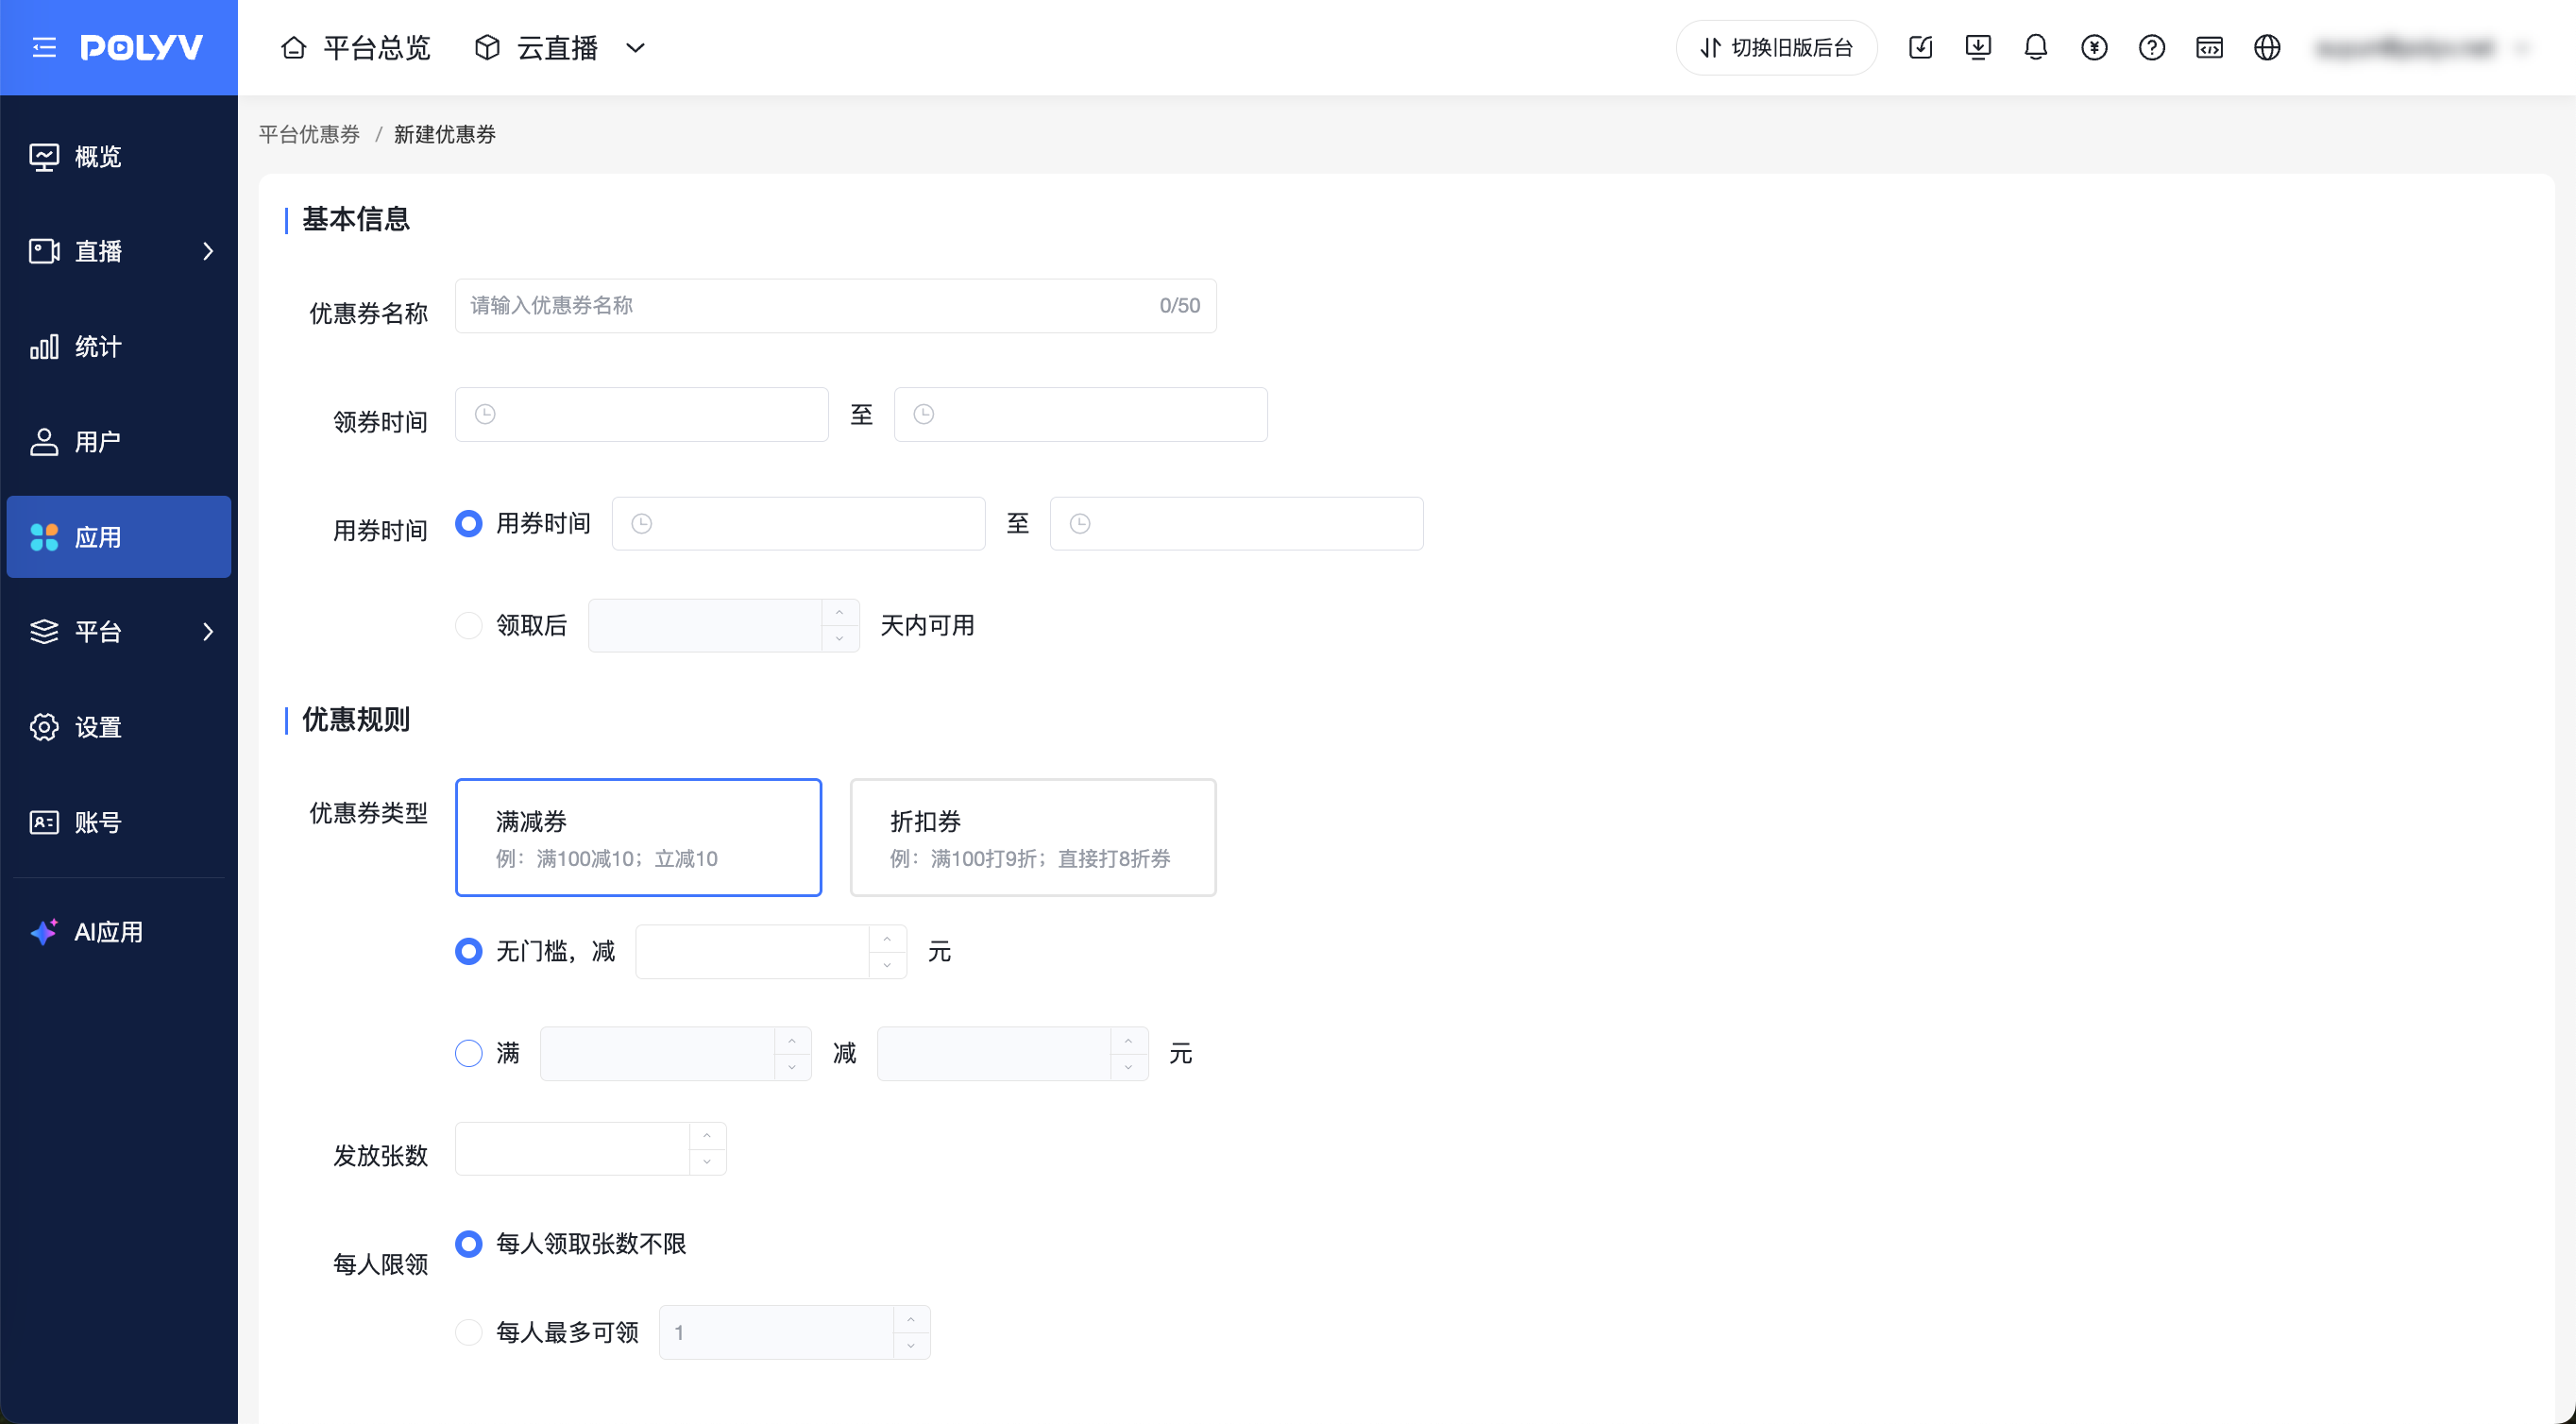Click the download client monitor icon
Viewport: 2576px width, 1424px height.
click(x=1978, y=47)
